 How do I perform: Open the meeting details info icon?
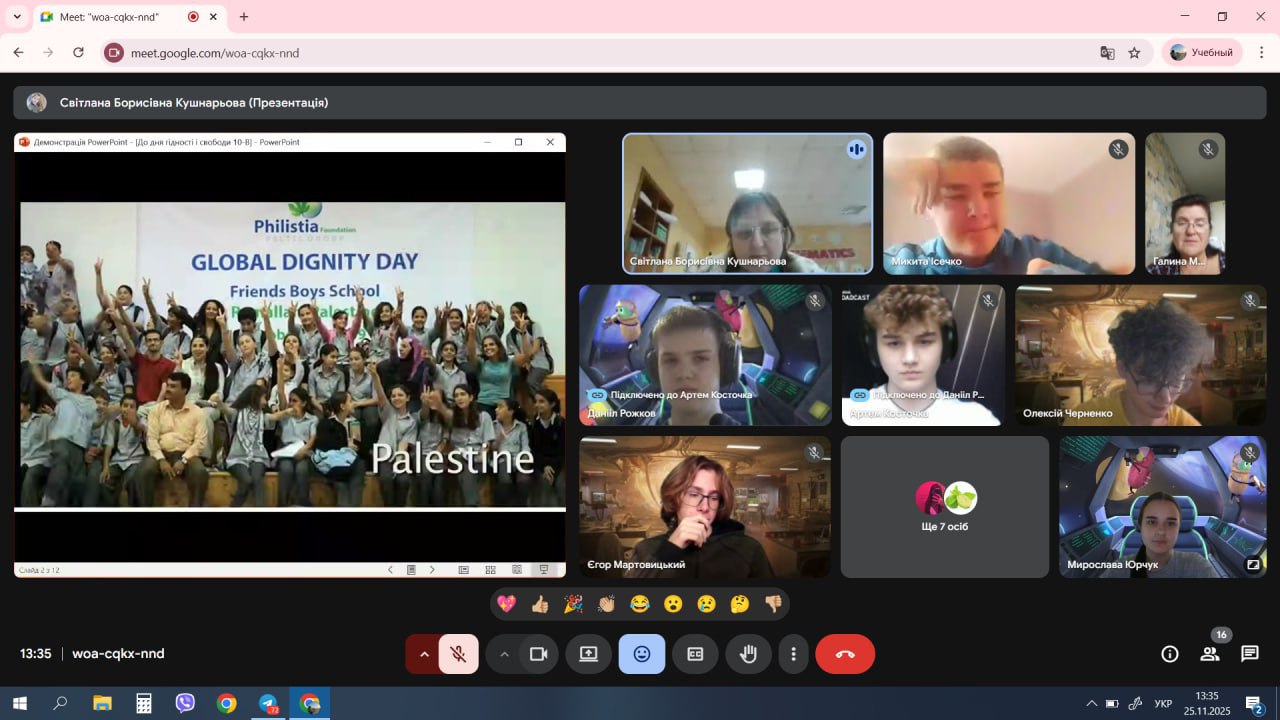1169,654
